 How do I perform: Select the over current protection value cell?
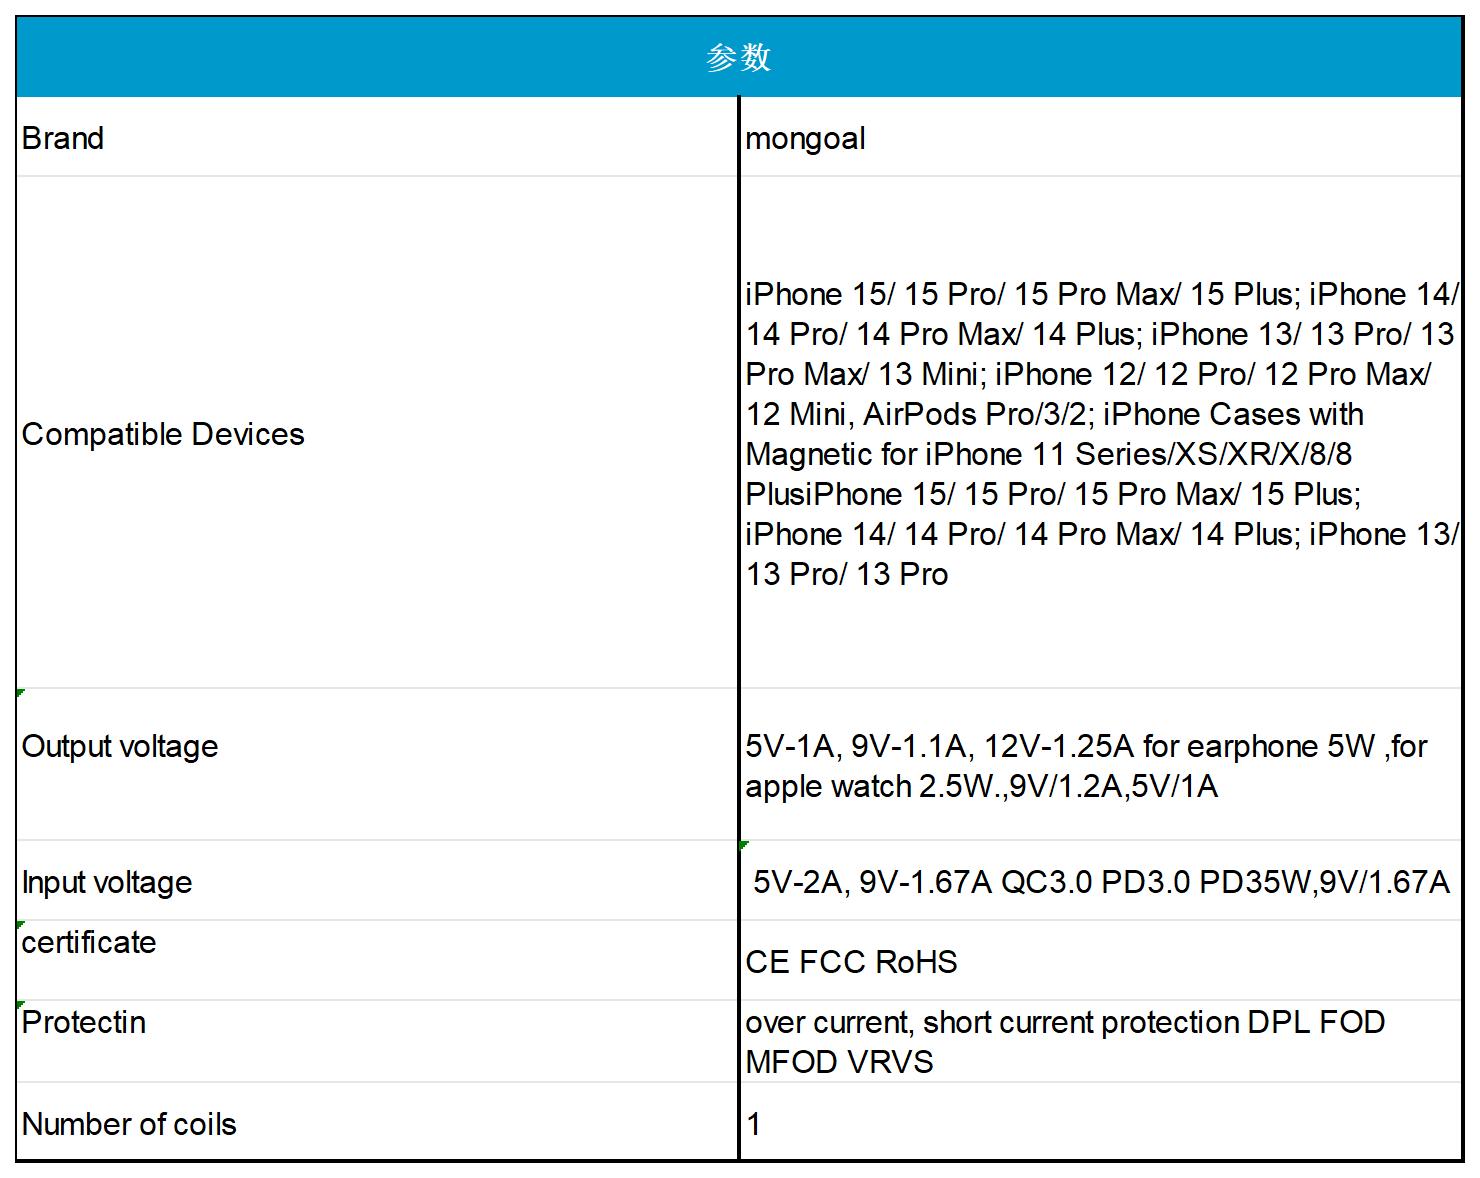pos(1101,1041)
